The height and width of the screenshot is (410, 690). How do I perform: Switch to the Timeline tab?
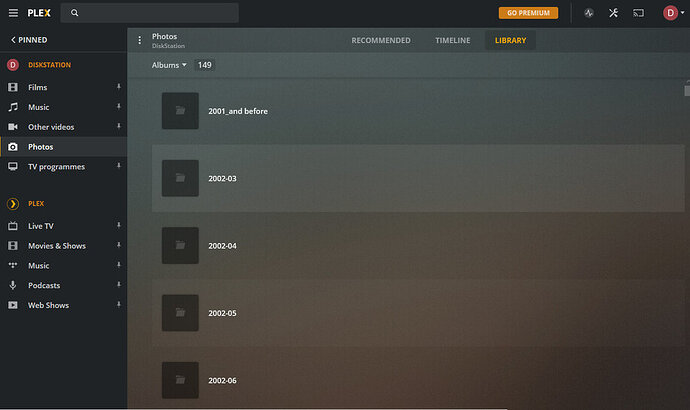[x=453, y=40]
